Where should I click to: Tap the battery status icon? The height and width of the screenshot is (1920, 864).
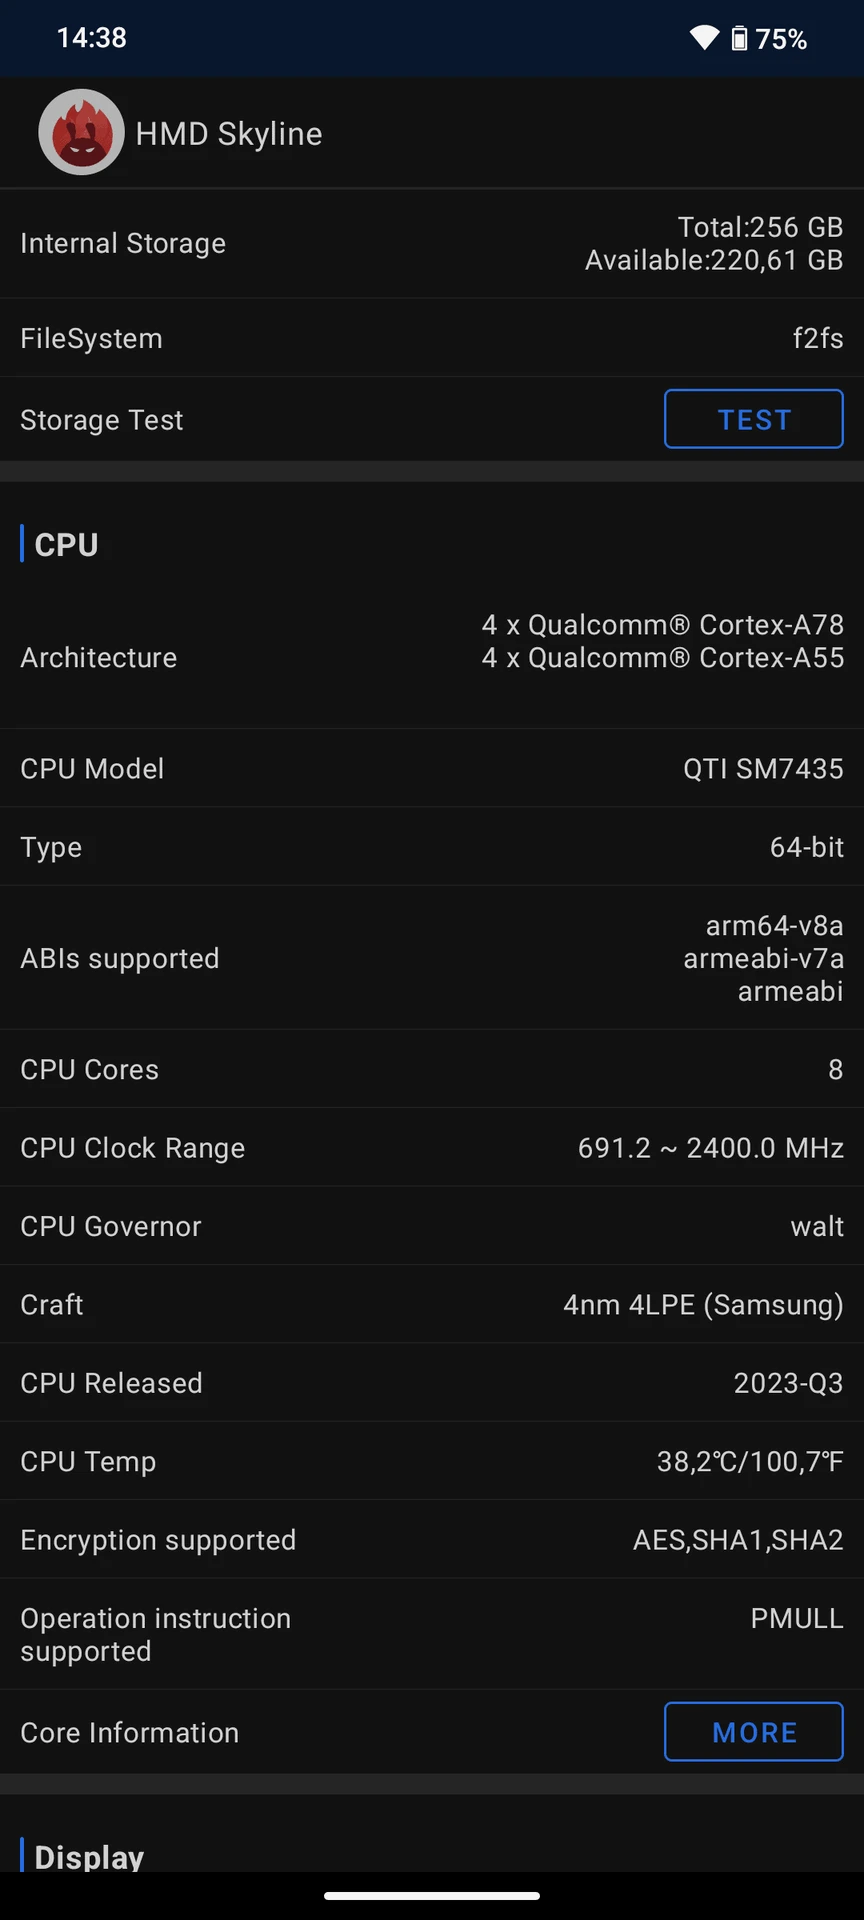click(739, 38)
